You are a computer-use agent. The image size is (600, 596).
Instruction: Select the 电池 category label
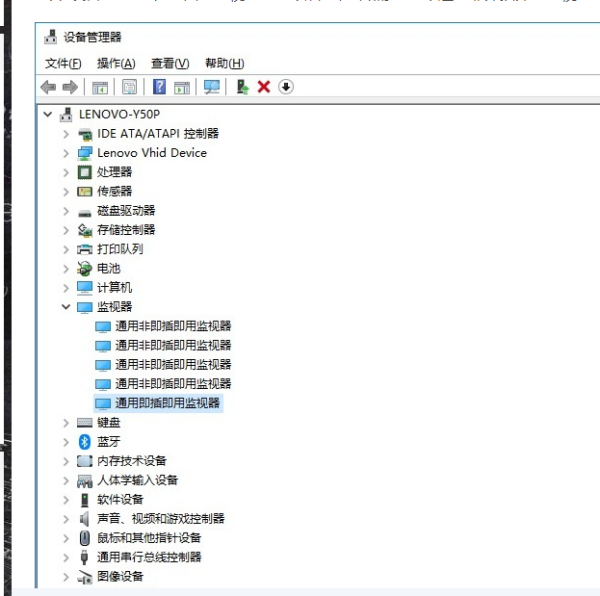tap(109, 268)
